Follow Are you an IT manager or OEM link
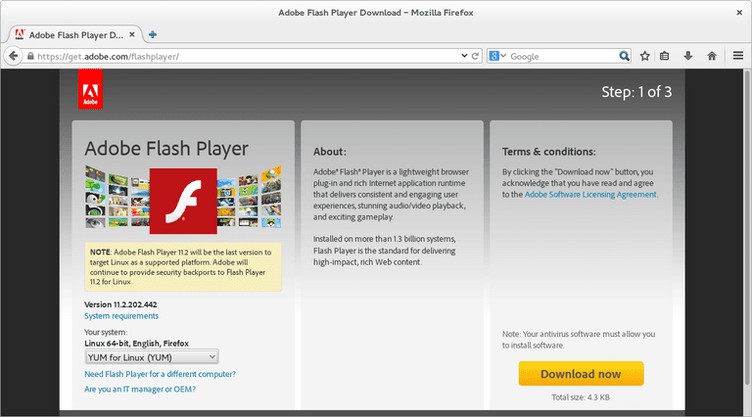This screenshot has width=752, height=417. [140, 389]
